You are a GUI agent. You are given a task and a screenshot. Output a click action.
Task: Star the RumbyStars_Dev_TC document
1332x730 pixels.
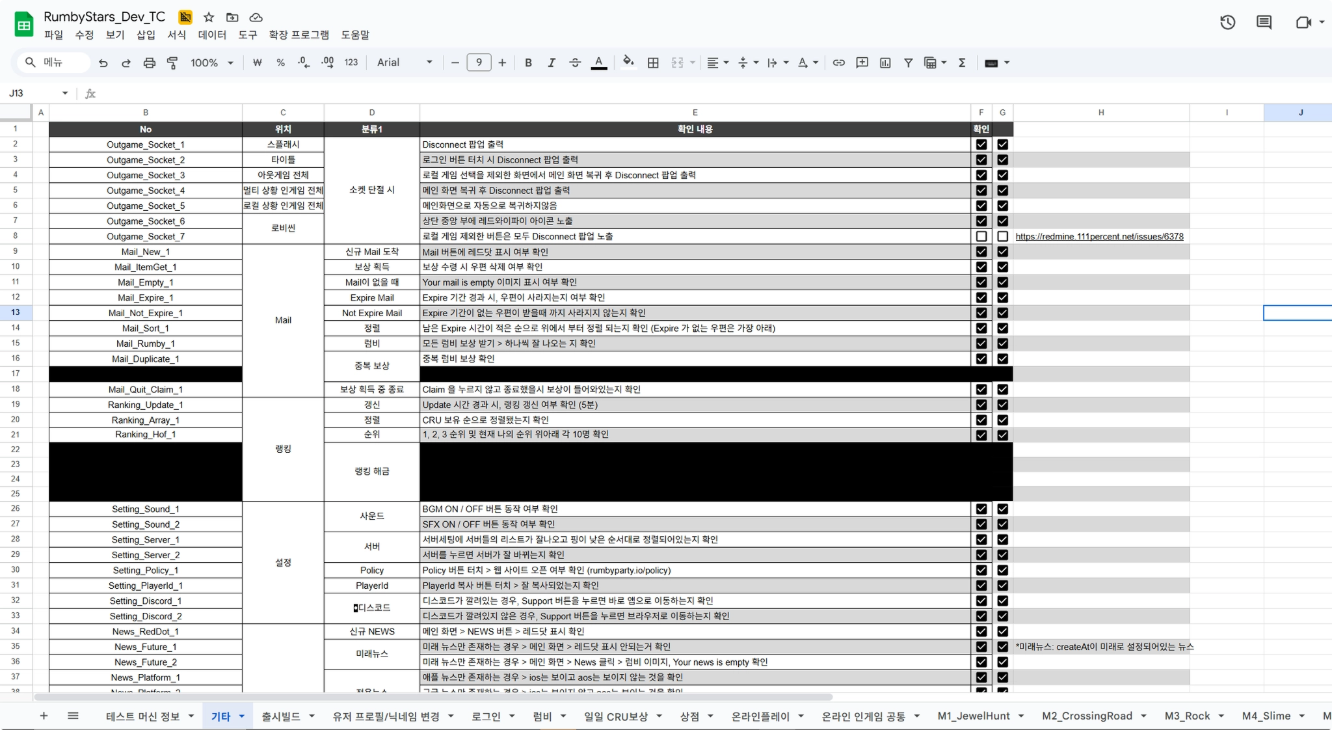tap(209, 18)
